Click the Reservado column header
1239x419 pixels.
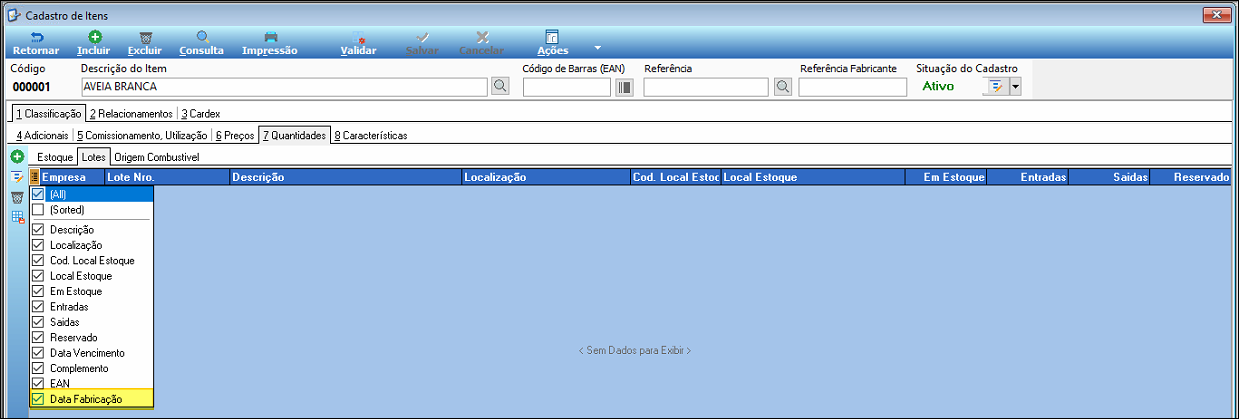click(x=1192, y=177)
